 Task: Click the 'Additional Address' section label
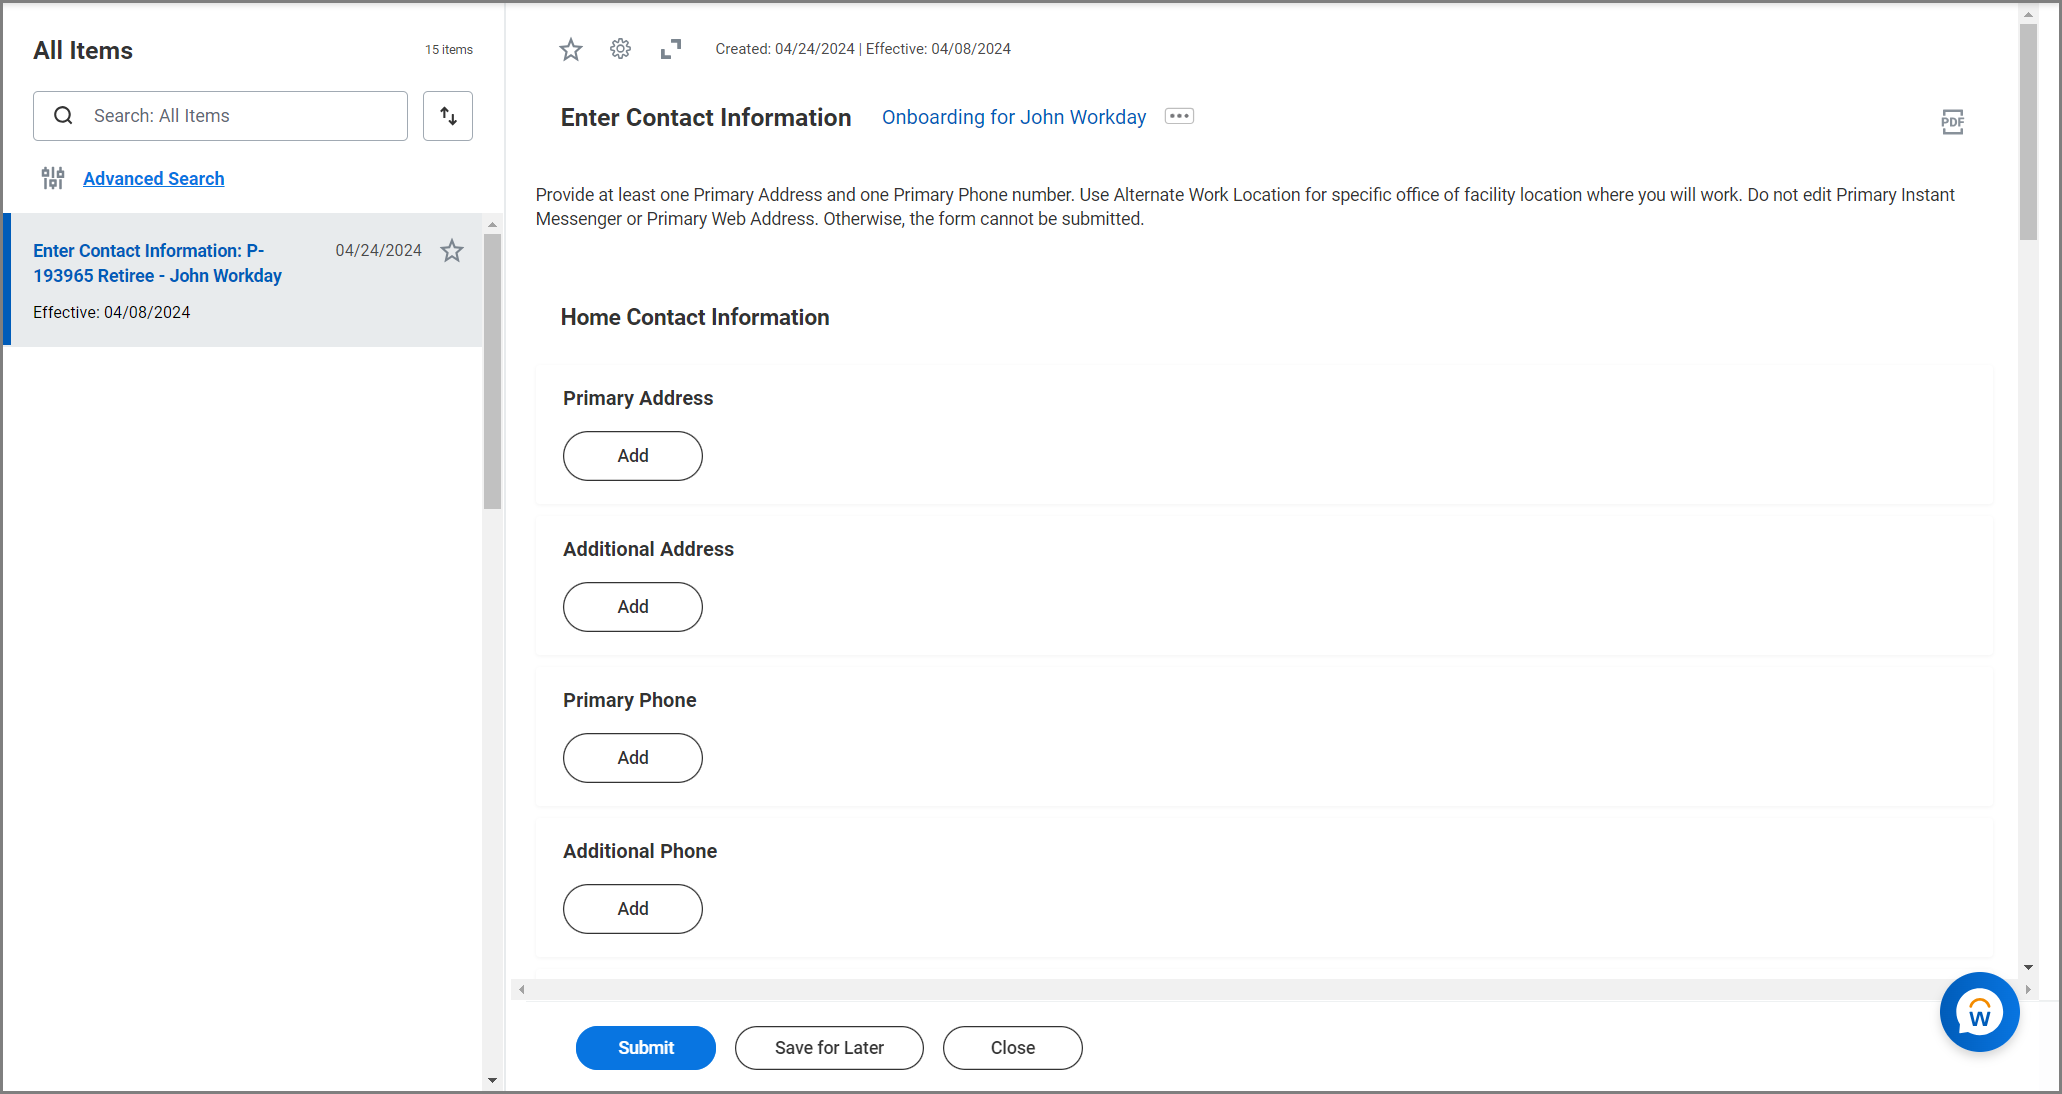[648, 549]
